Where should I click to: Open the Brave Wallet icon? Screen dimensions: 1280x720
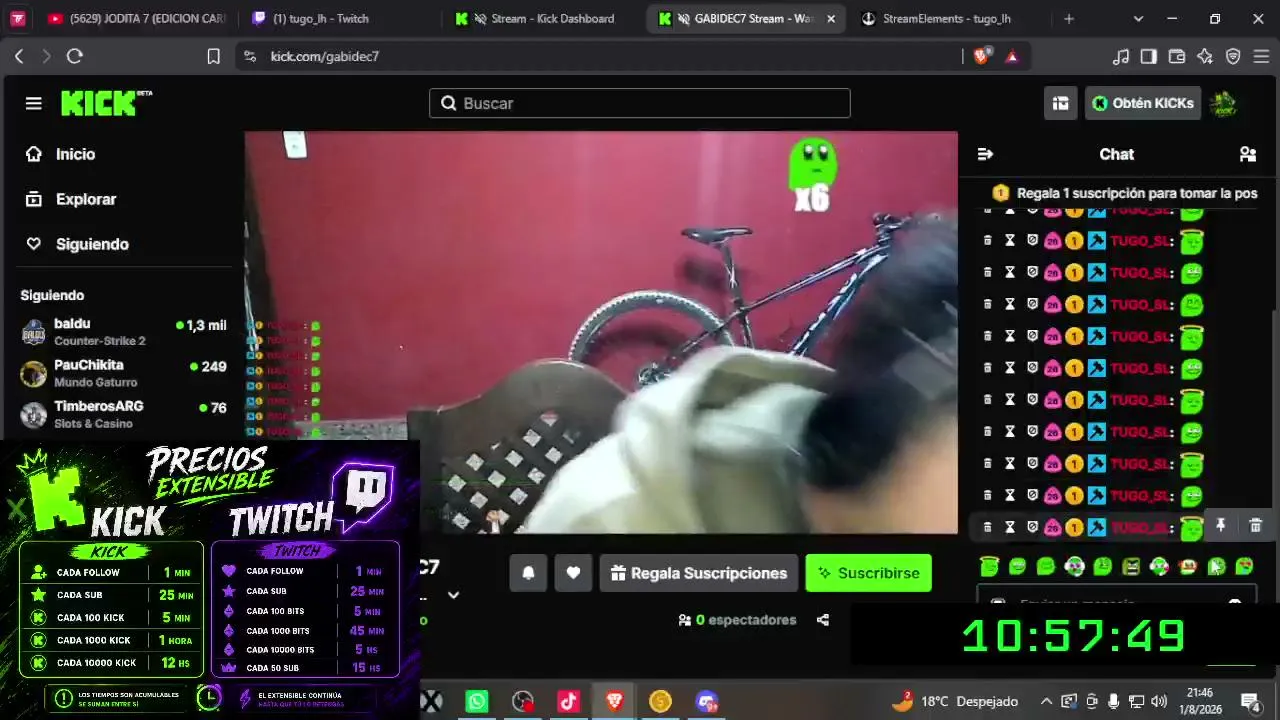pyautogui.click(x=1177, y=56)
